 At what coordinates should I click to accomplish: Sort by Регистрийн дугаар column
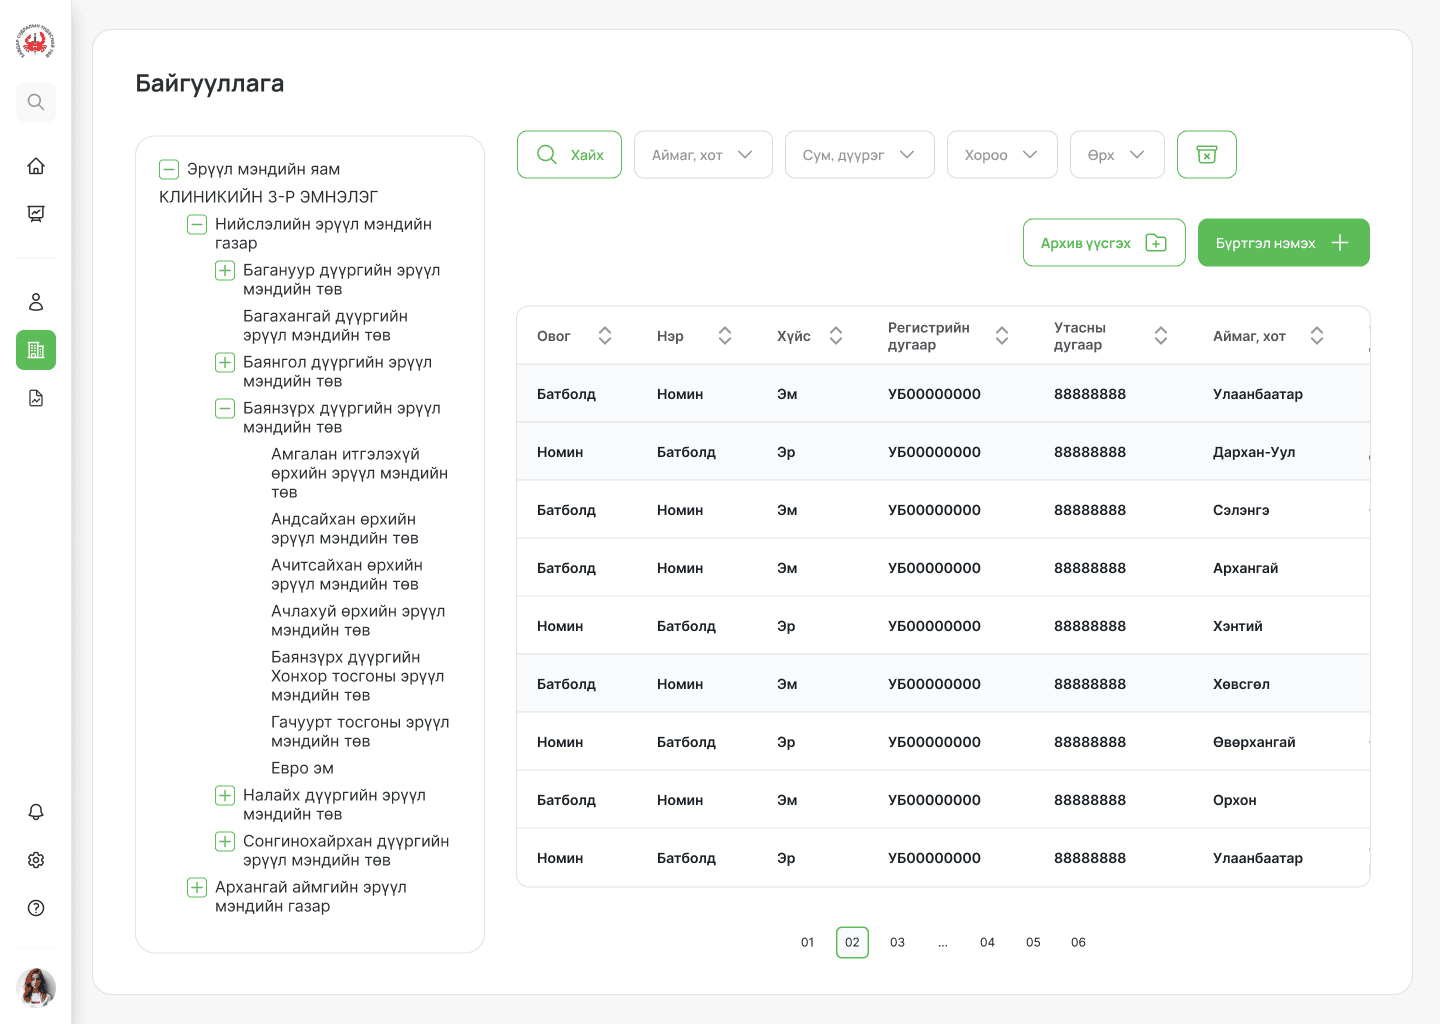click(x=1002, y=336)
